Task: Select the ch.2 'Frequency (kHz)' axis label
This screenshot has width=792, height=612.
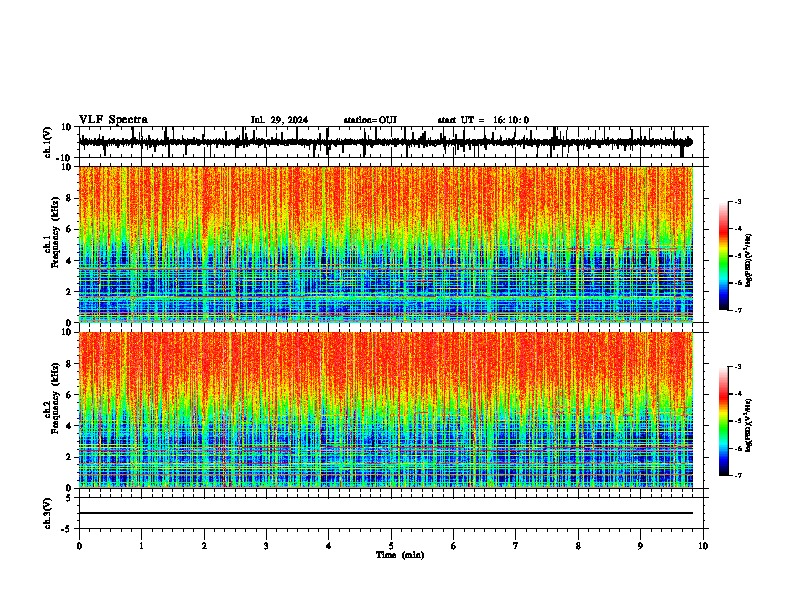Action: (x=56, y=398)
